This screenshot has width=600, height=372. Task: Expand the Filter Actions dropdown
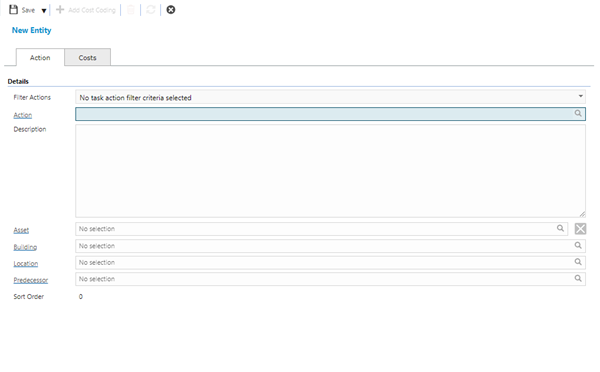[580, 96]
